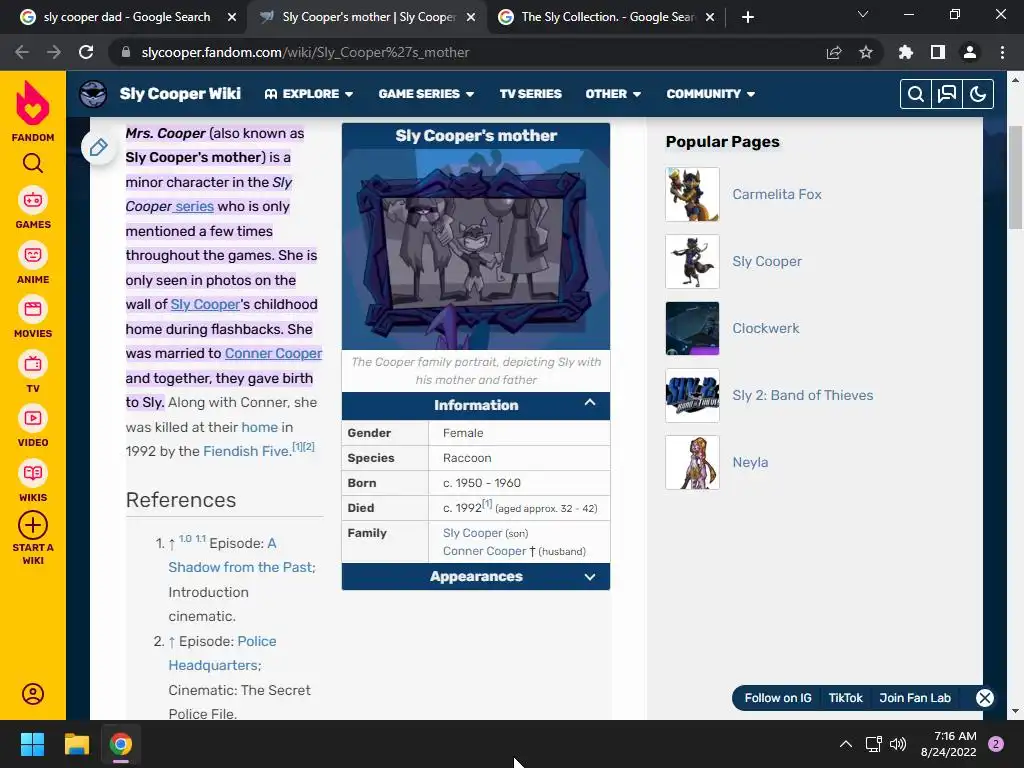Click the Start a Wiki plus icon
Viewport: 1024px width, 768px height.
[33, 525]
